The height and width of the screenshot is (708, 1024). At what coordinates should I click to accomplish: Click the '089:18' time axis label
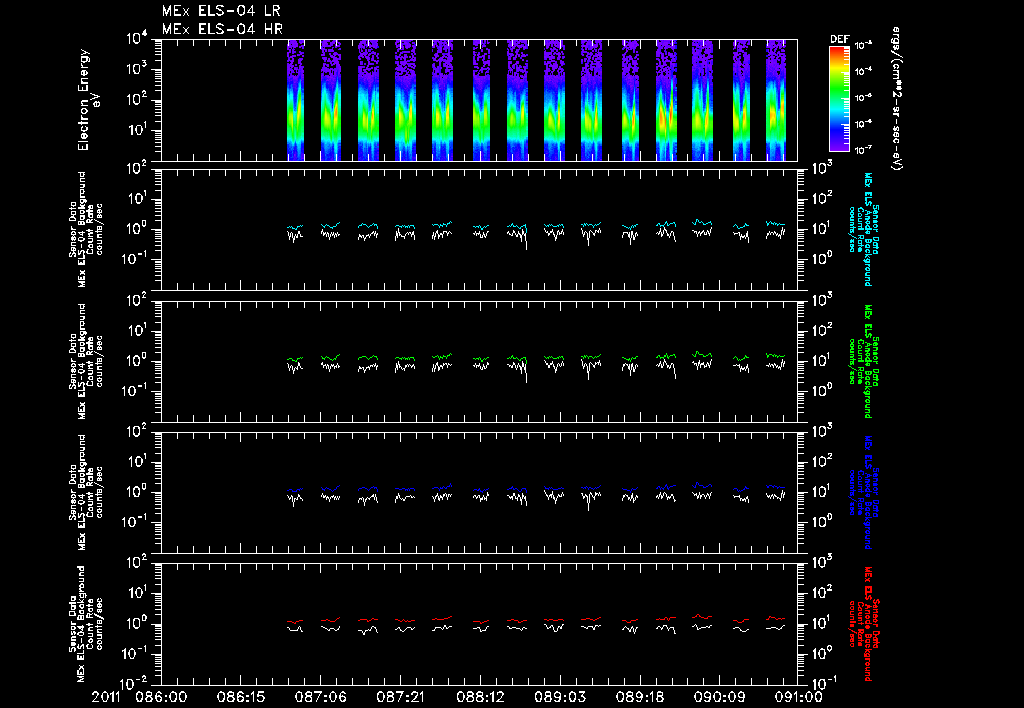[639, 697]
